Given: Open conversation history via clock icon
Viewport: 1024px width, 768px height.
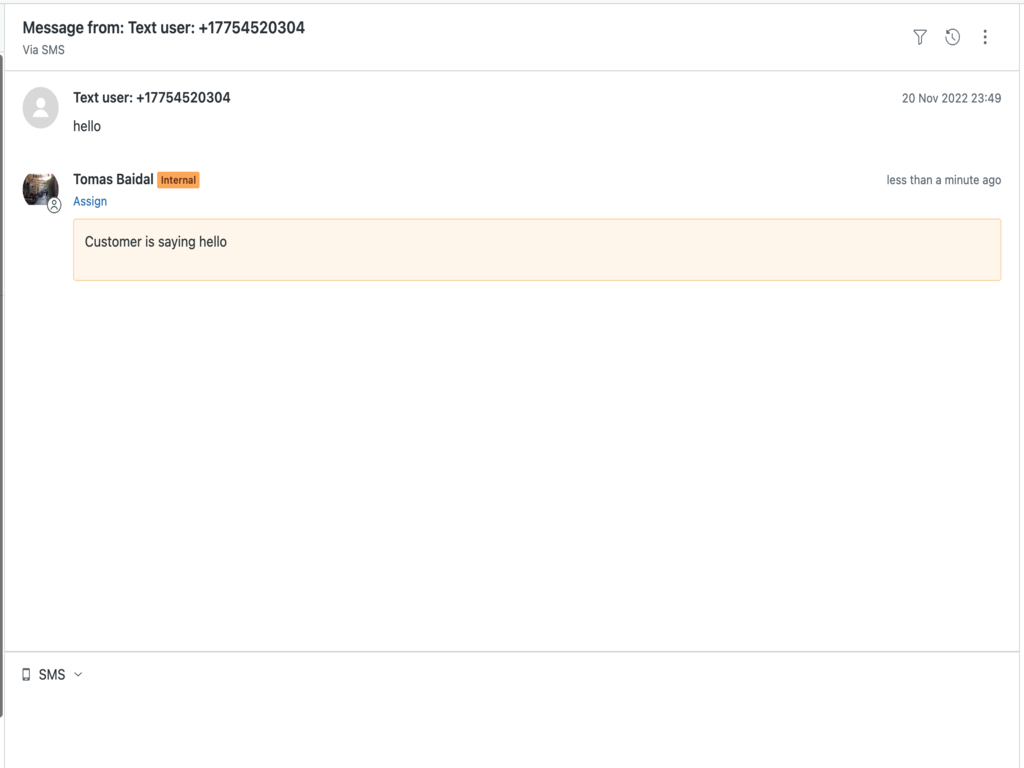Looking at the screenshot, I should pyautogui.click(x=952, y=37).
